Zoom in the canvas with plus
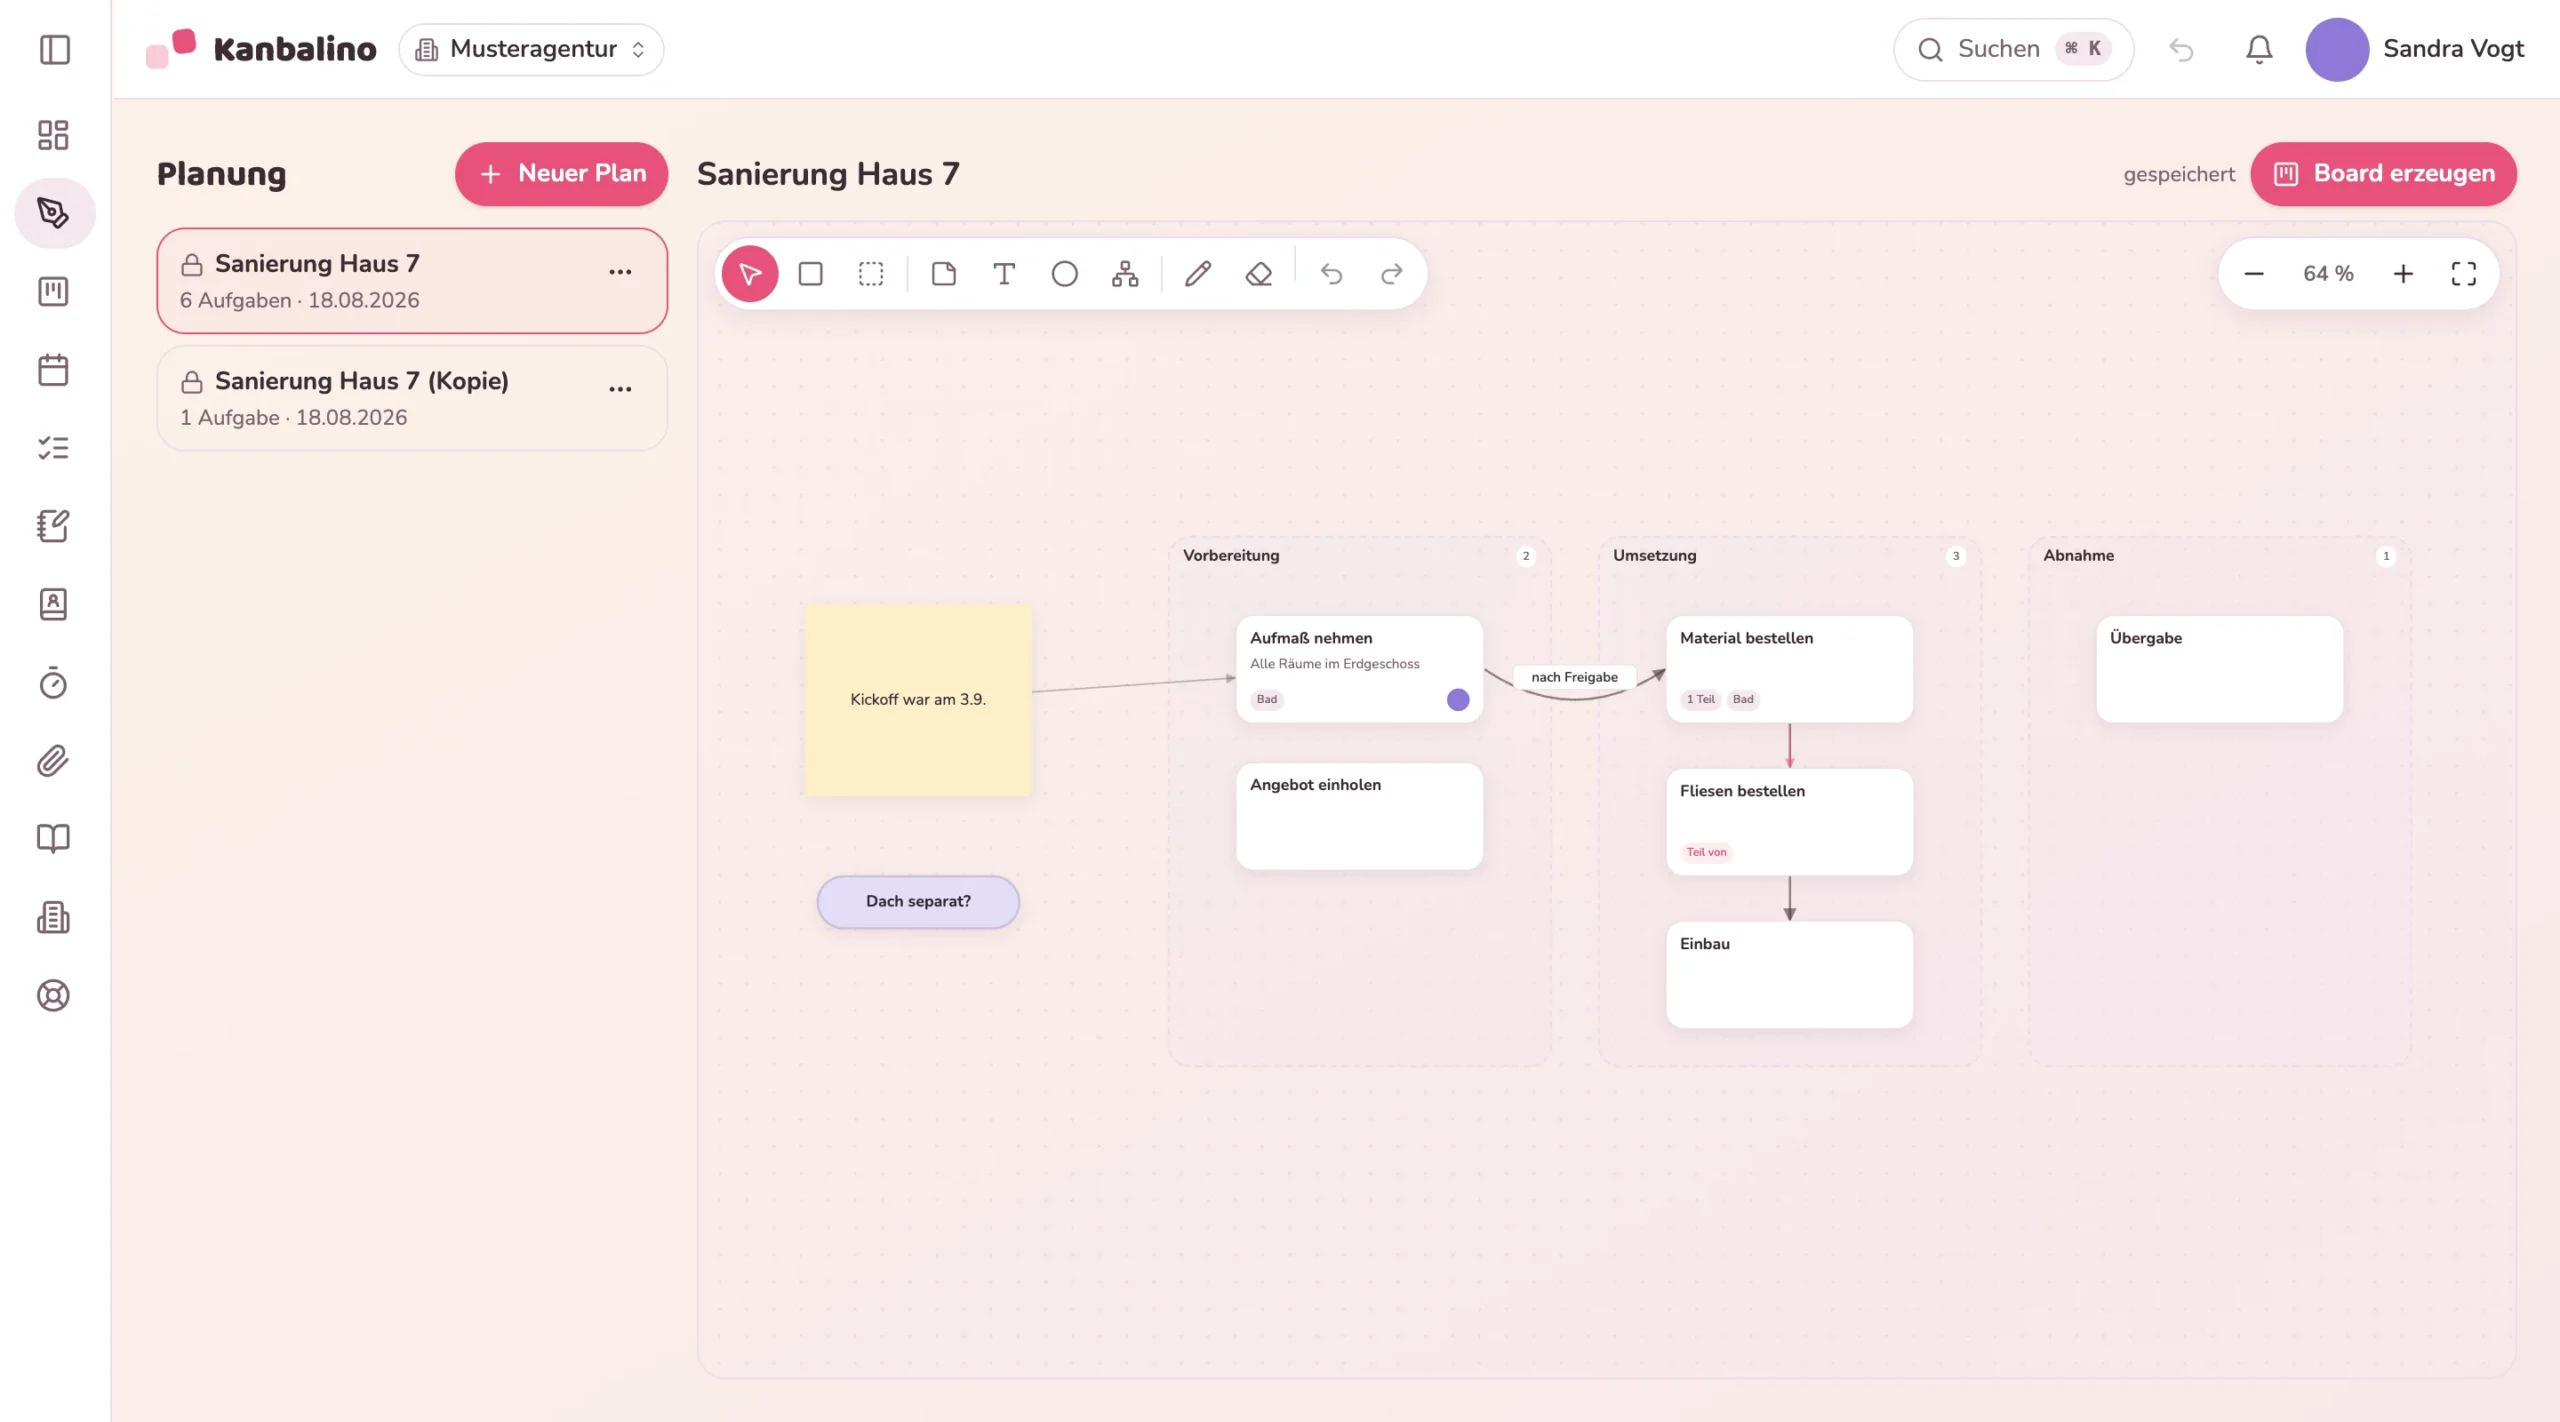2560x1422 pixels. pos(2403,274)
